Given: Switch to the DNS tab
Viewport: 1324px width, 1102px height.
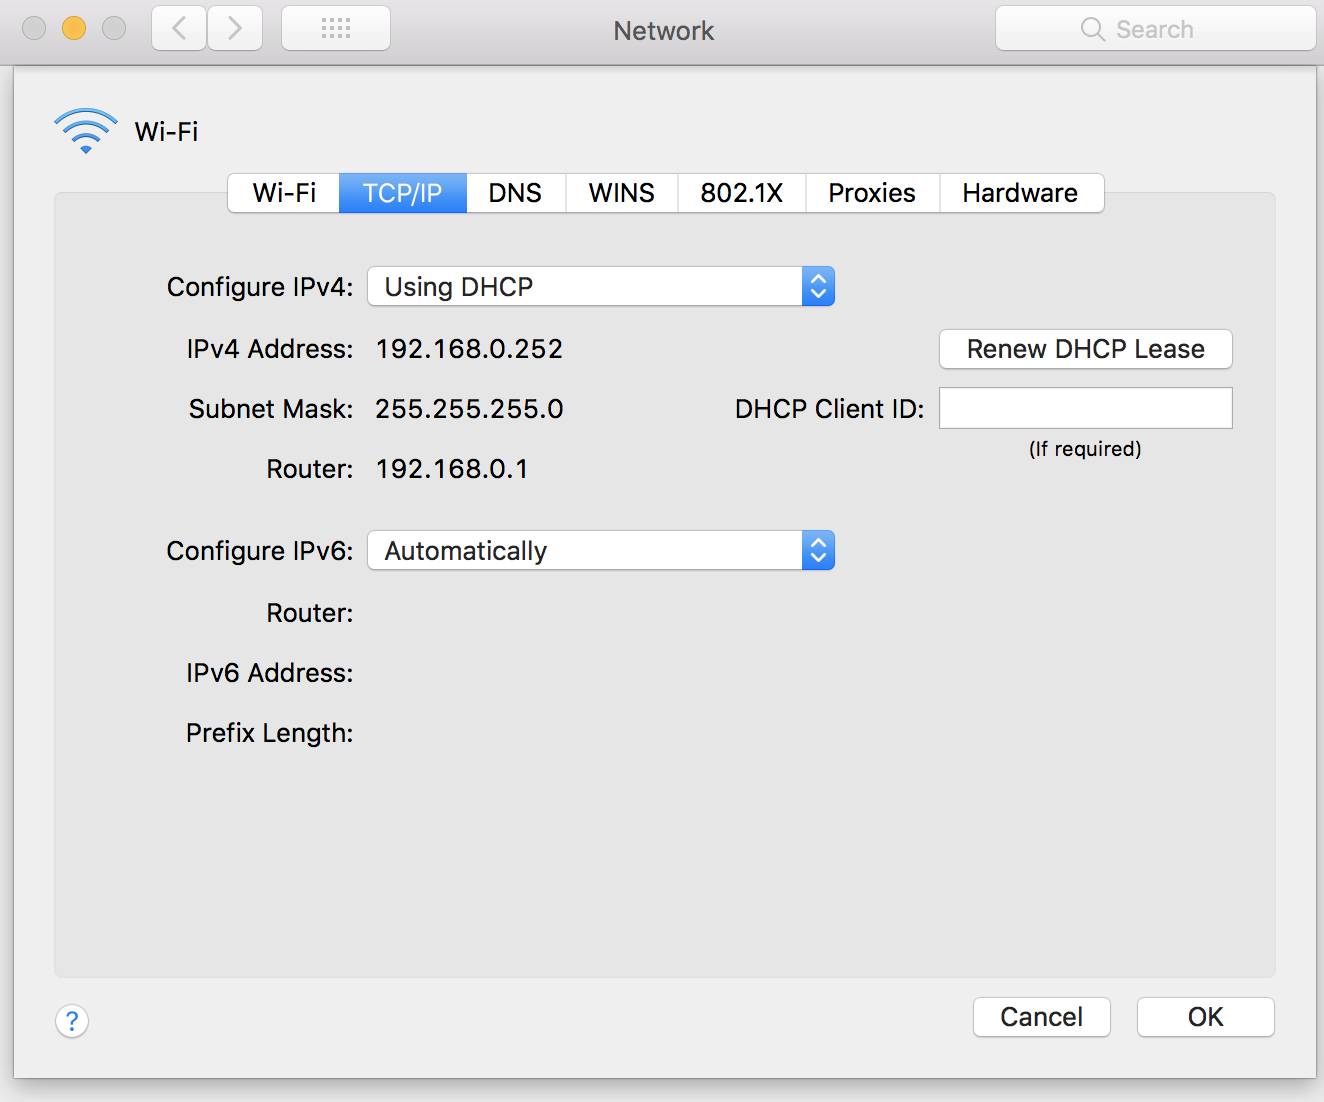Looking at the screenshot, I should (515, 193).
